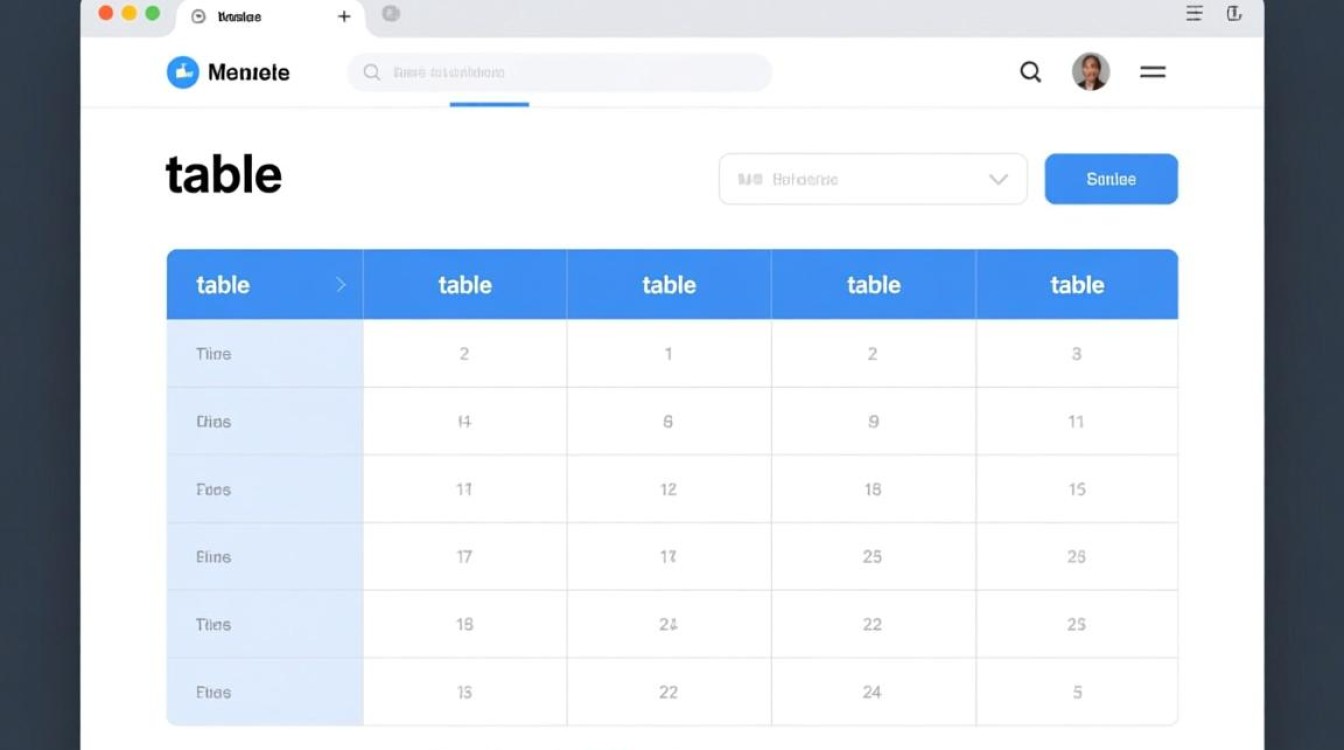Click the red traffic light control
Screen dimensions: 1344x750
104,15
